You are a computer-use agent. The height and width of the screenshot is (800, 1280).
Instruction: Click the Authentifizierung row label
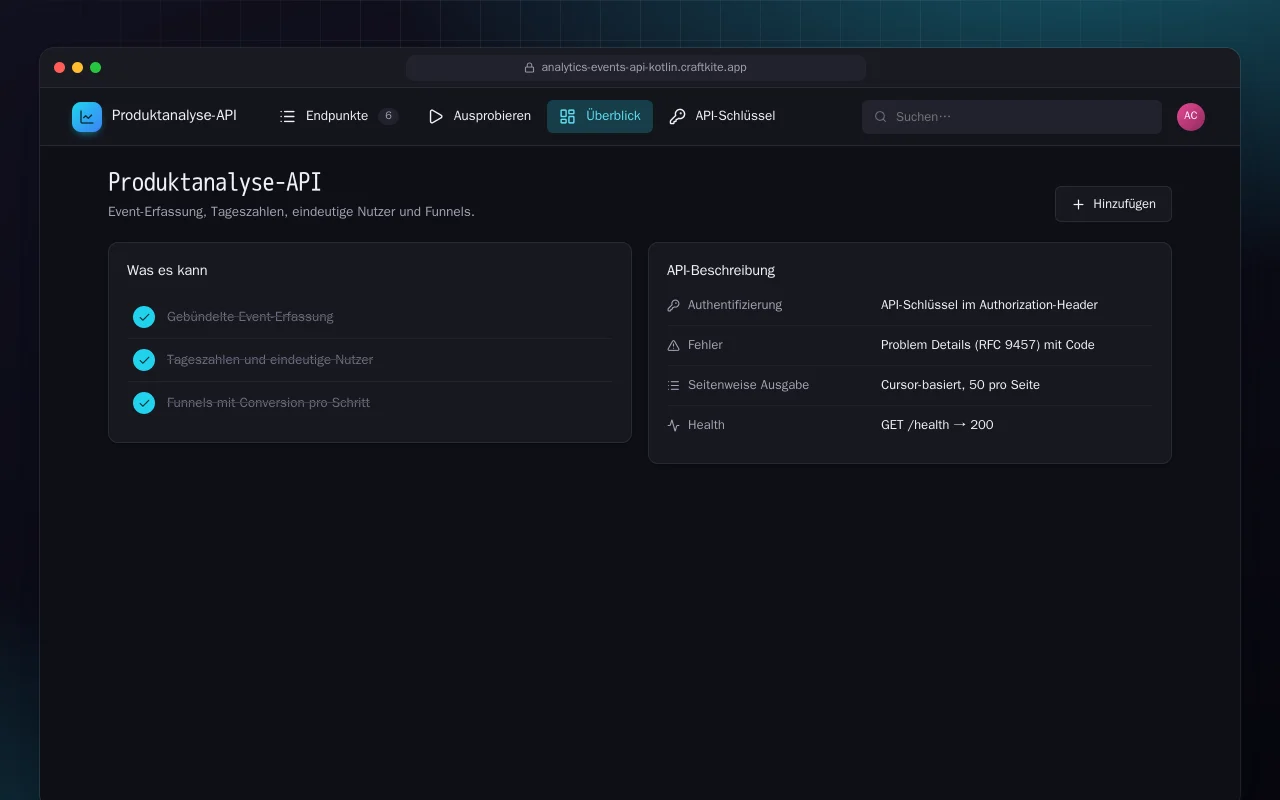(735, 305)
